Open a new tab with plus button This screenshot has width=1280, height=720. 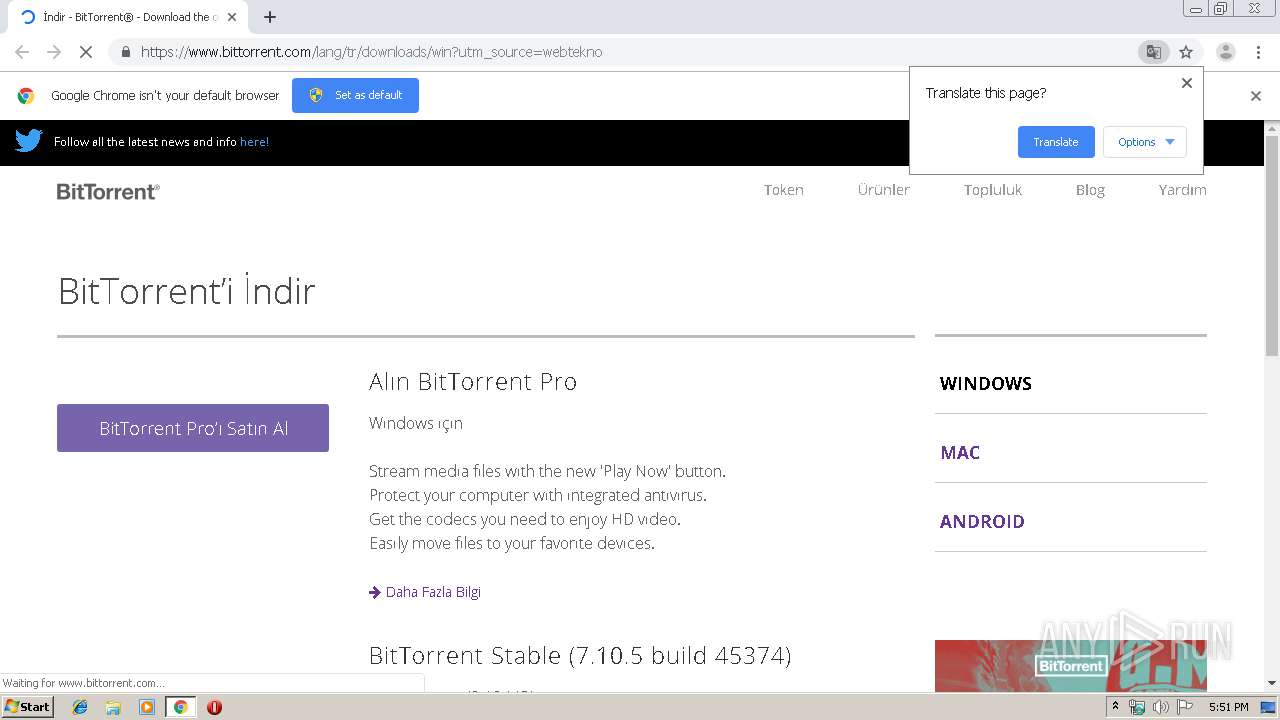tap(270, 17)
